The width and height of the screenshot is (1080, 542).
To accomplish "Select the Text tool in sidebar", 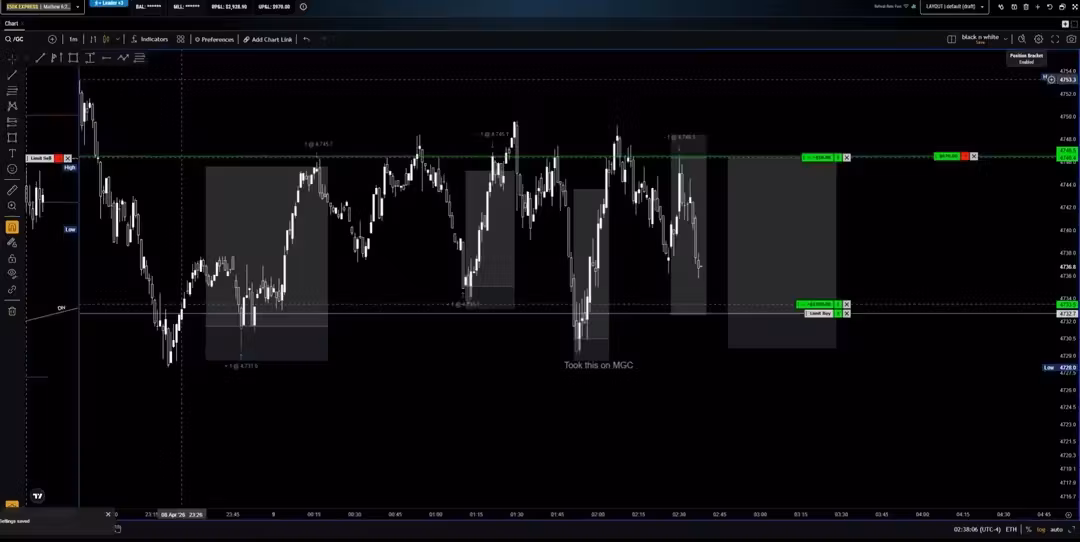I will pyautogui.click(x=12, y=153).
